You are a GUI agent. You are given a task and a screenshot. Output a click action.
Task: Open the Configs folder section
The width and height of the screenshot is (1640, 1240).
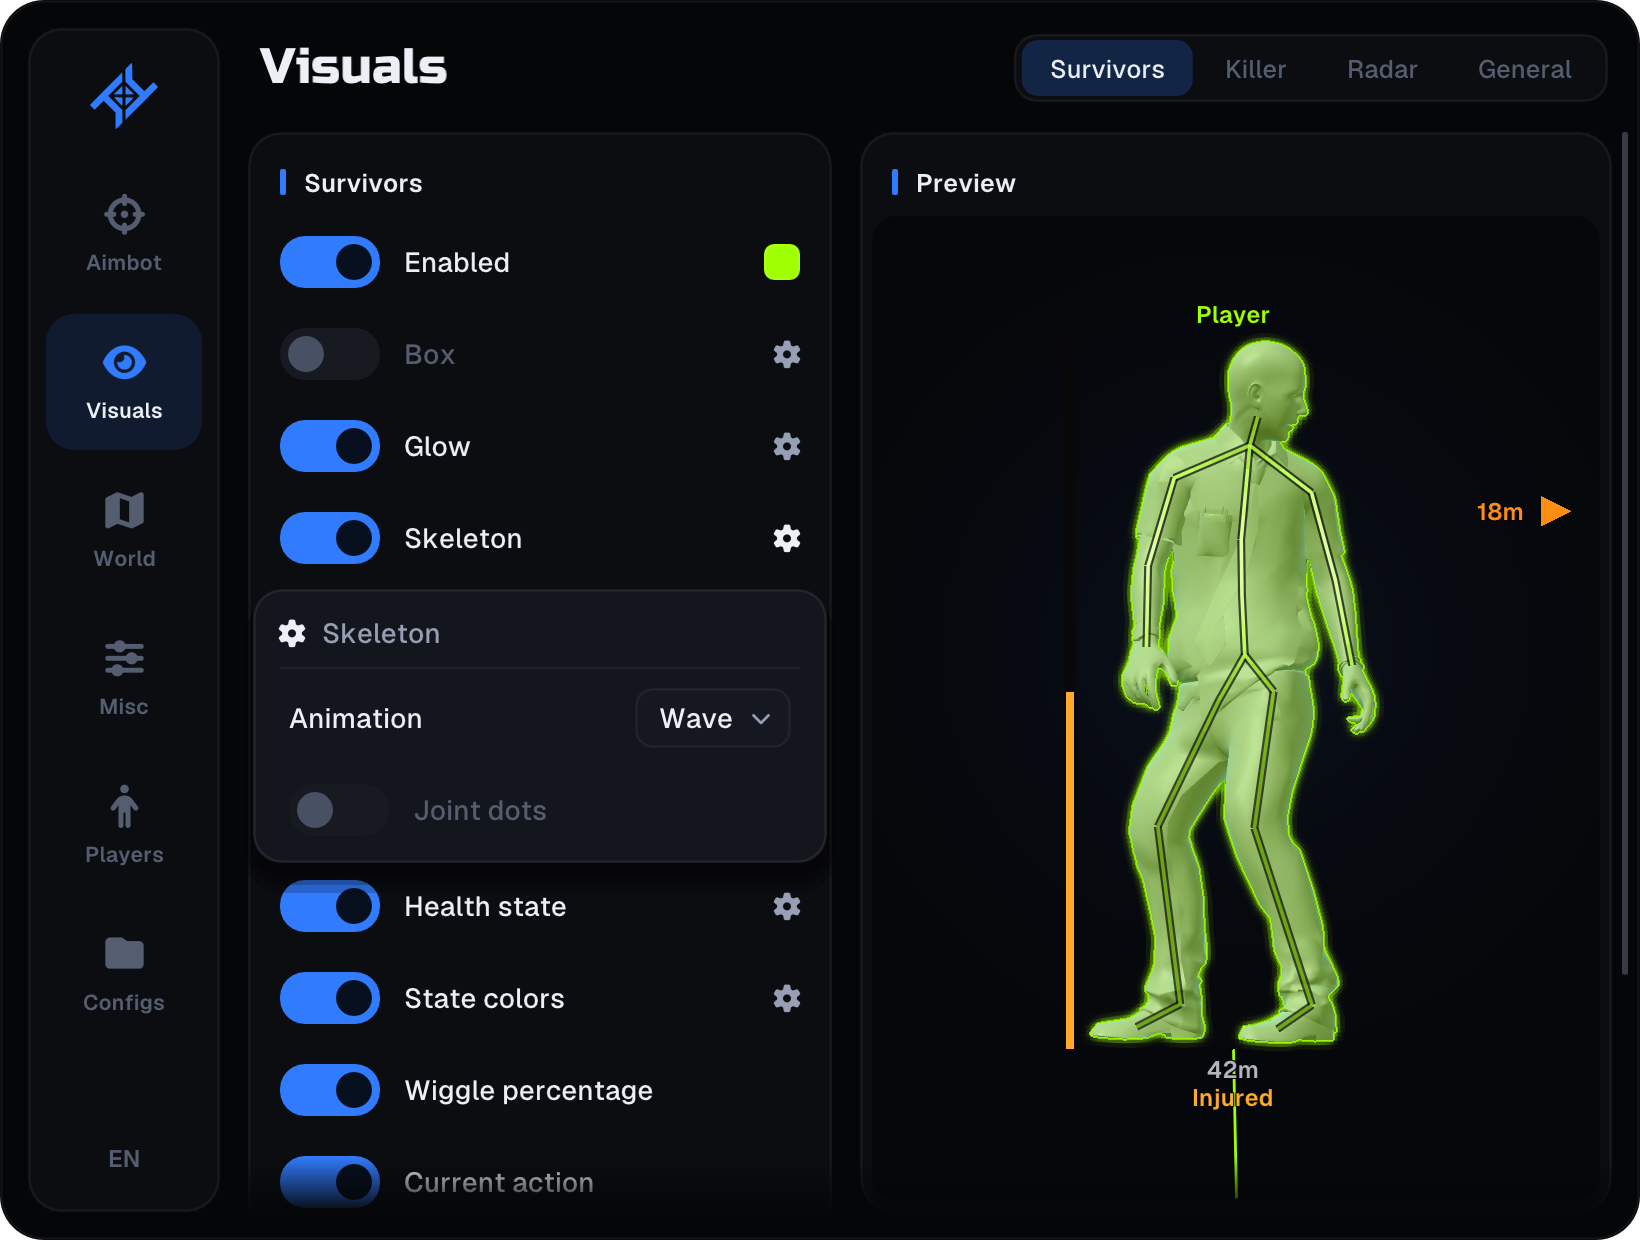point(124,974)
